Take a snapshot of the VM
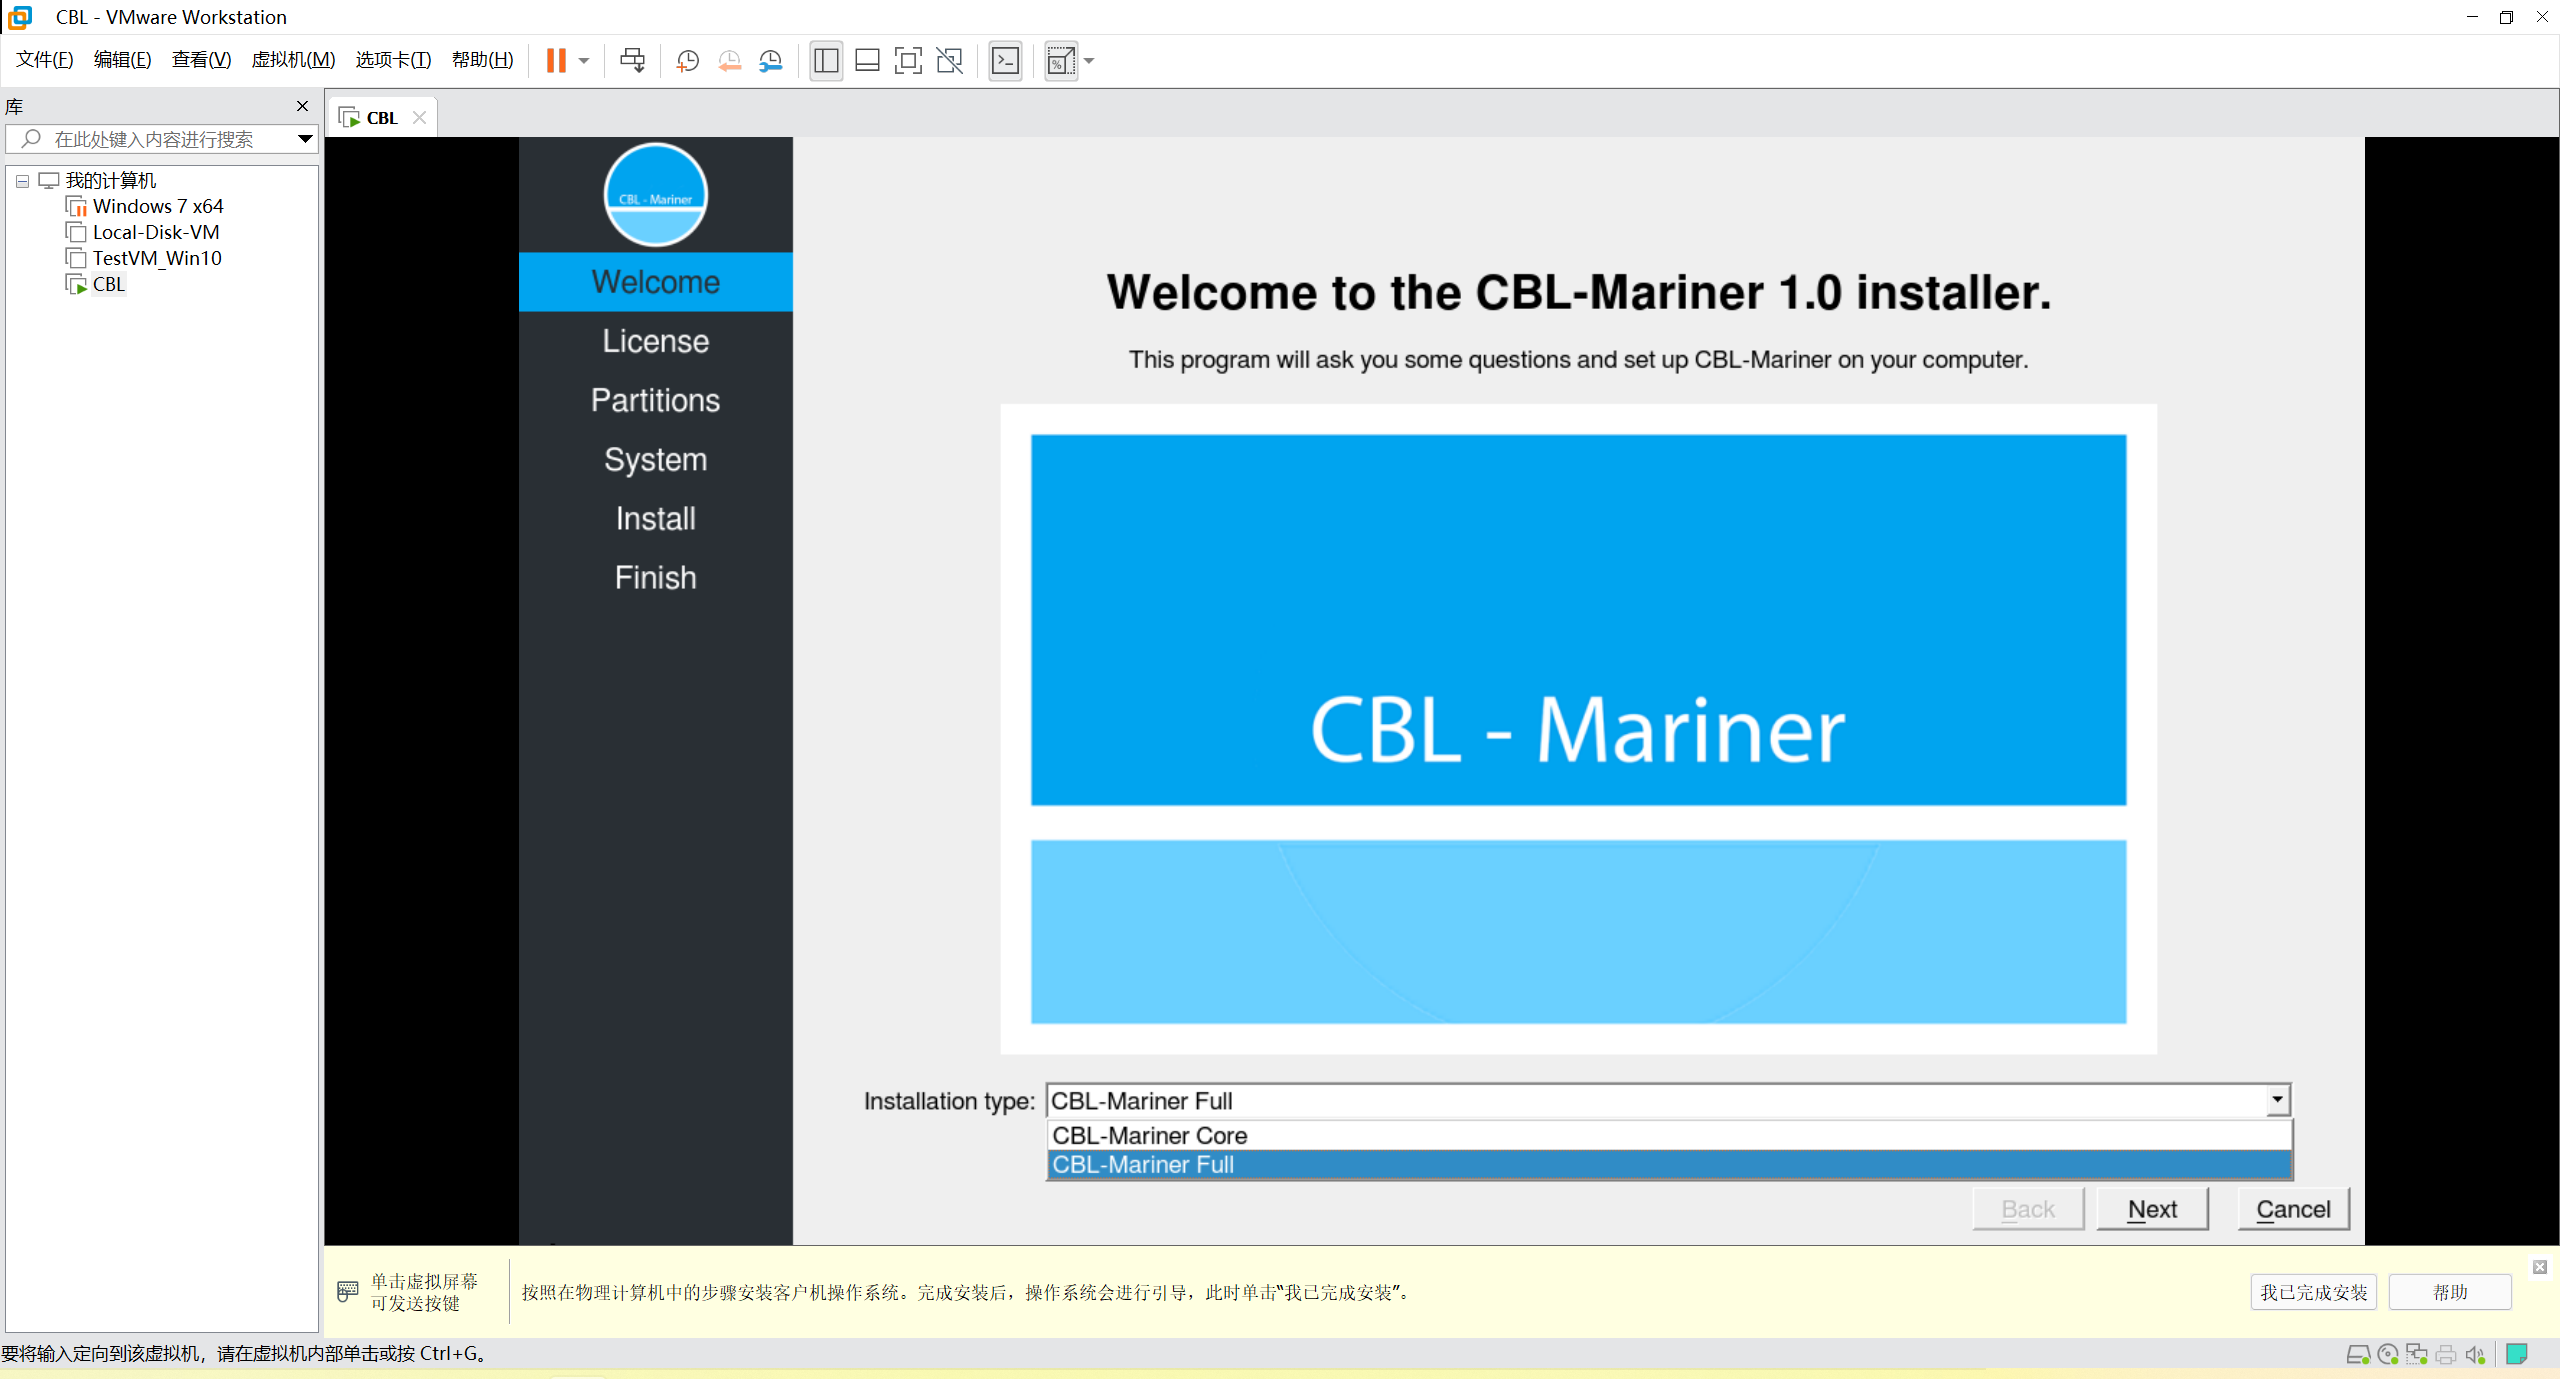This screenshot has height=1379, width=2560. [687, 61]
